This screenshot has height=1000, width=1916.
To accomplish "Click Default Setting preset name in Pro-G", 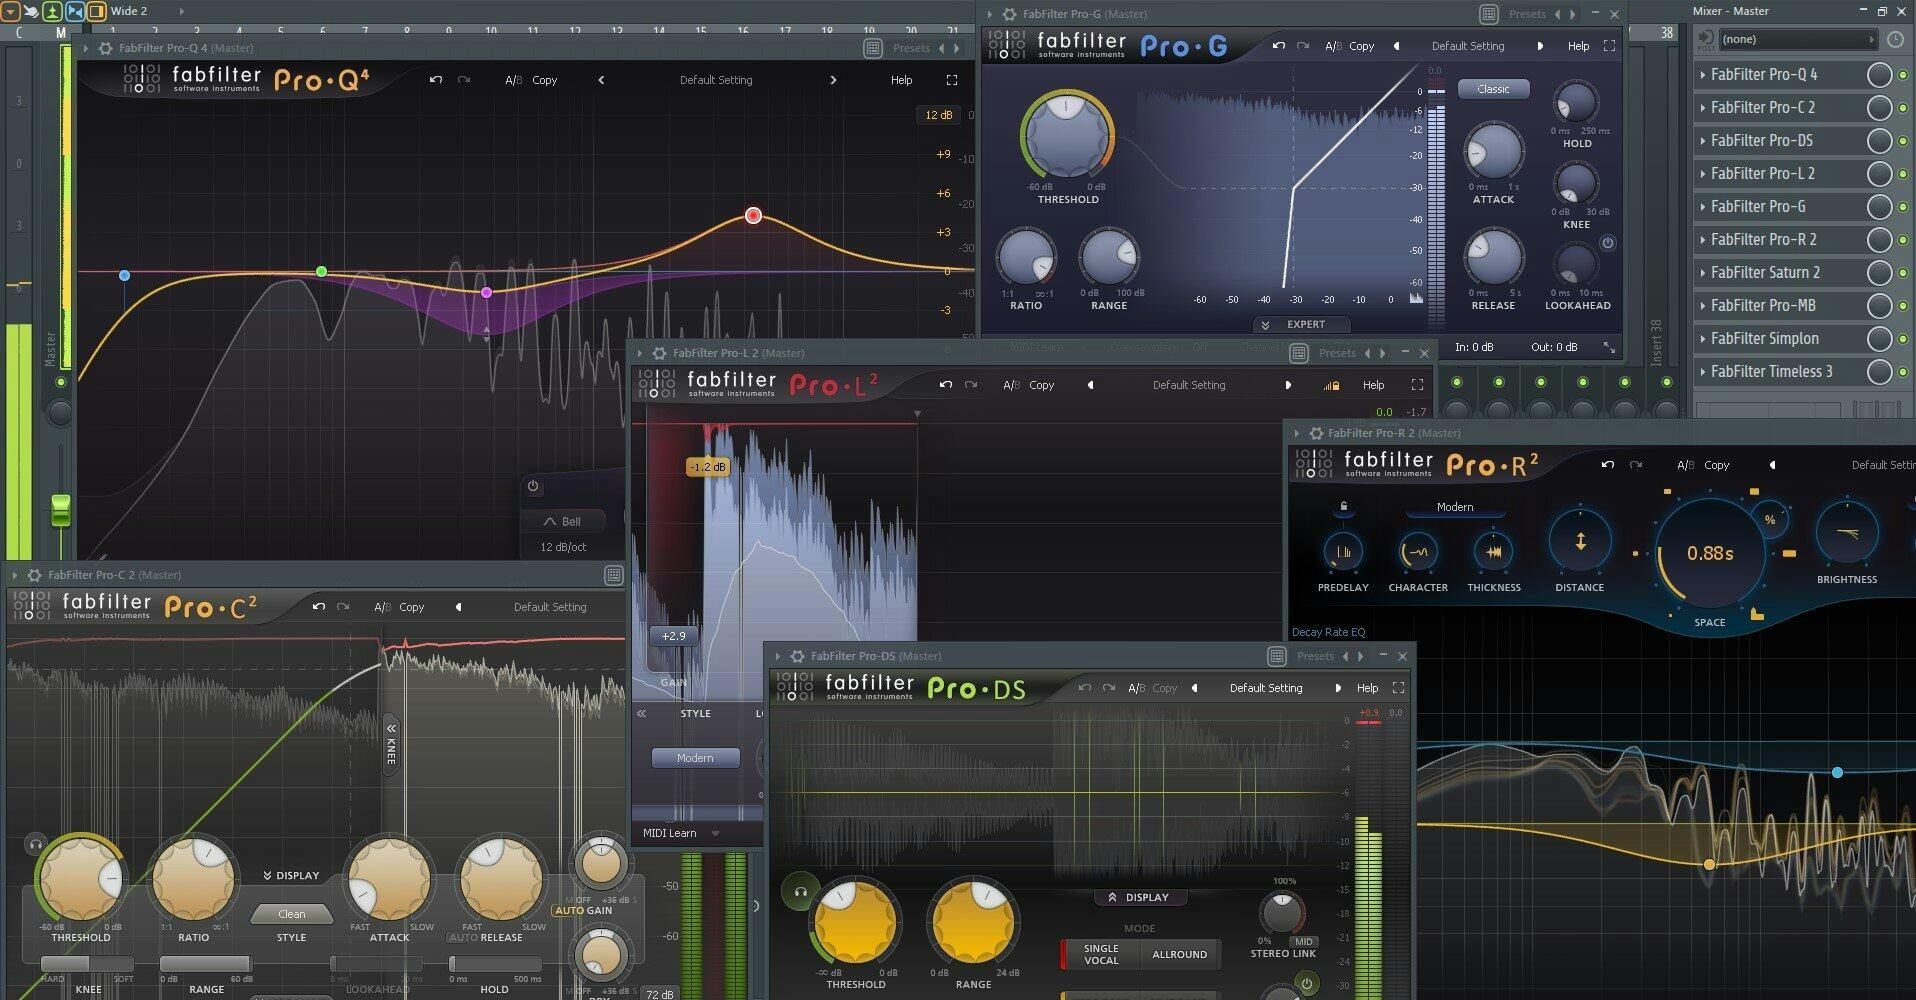I will tap(1467, 46).
